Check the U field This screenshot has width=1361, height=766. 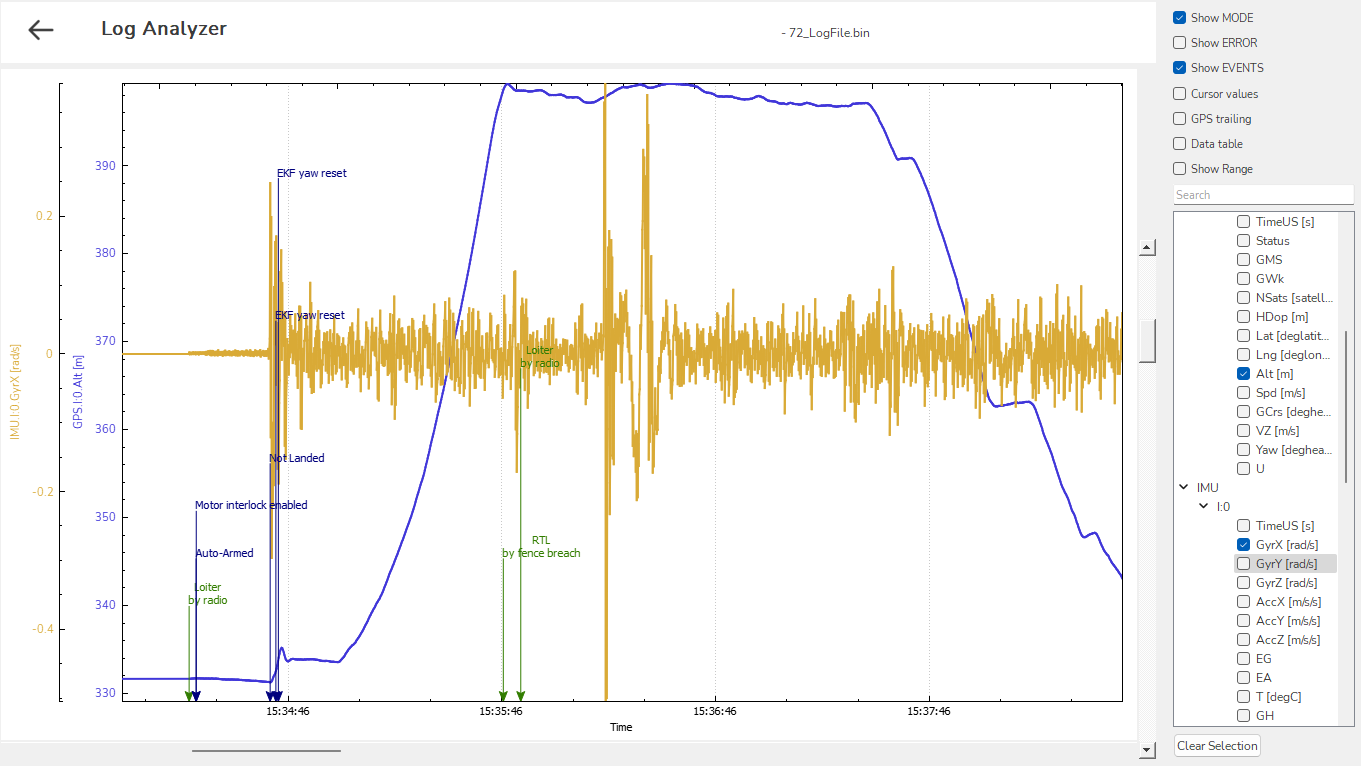[x=1244, y=469]
